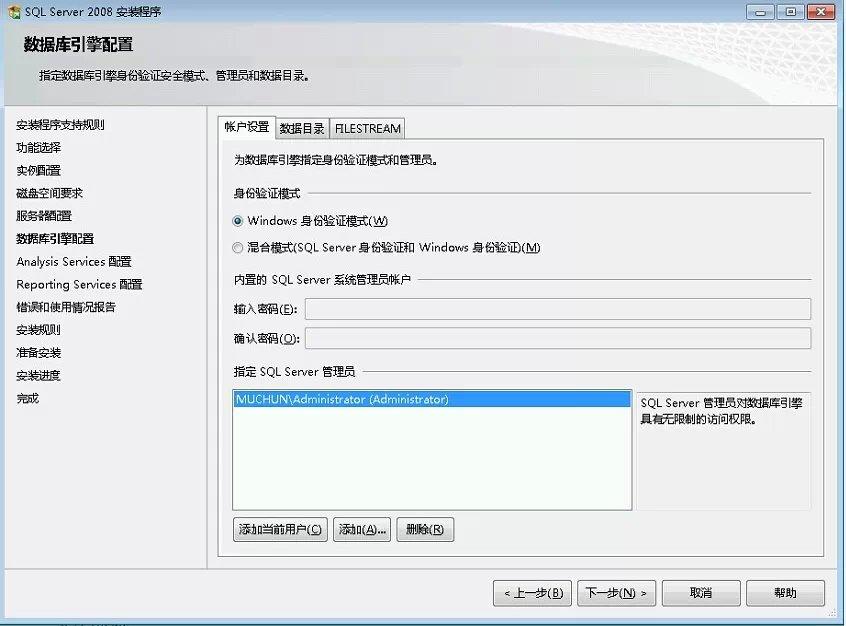Click 磁盘空间要求 step in sidebar

point(50,193)
